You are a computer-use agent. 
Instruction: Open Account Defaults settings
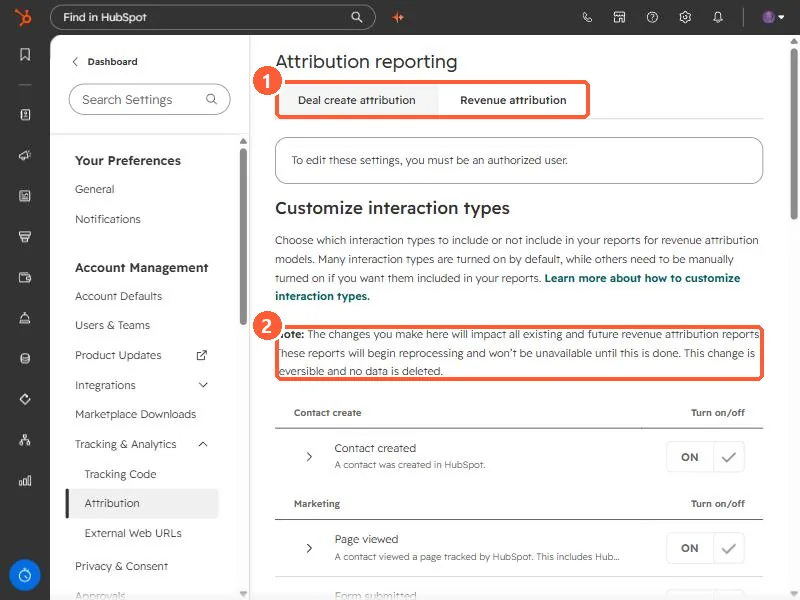coord(118,296)
